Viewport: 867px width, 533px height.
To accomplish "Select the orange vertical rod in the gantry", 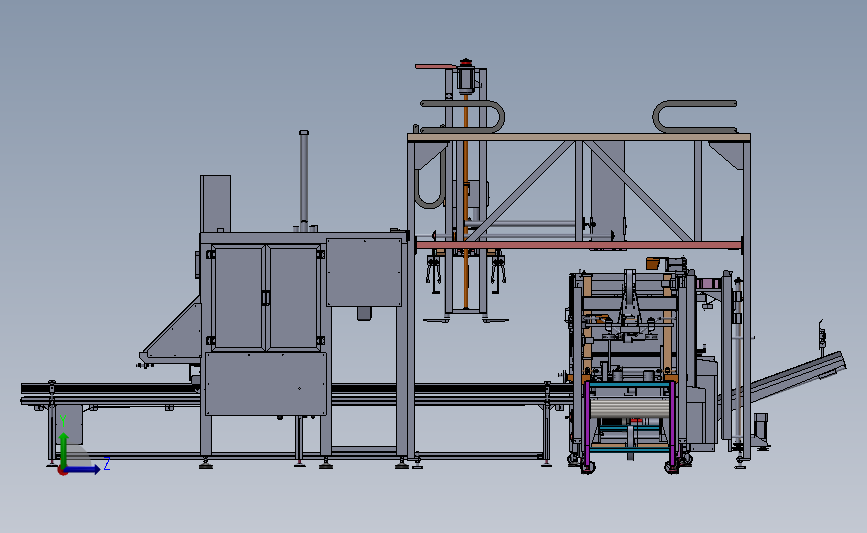I will coord(466,202).
